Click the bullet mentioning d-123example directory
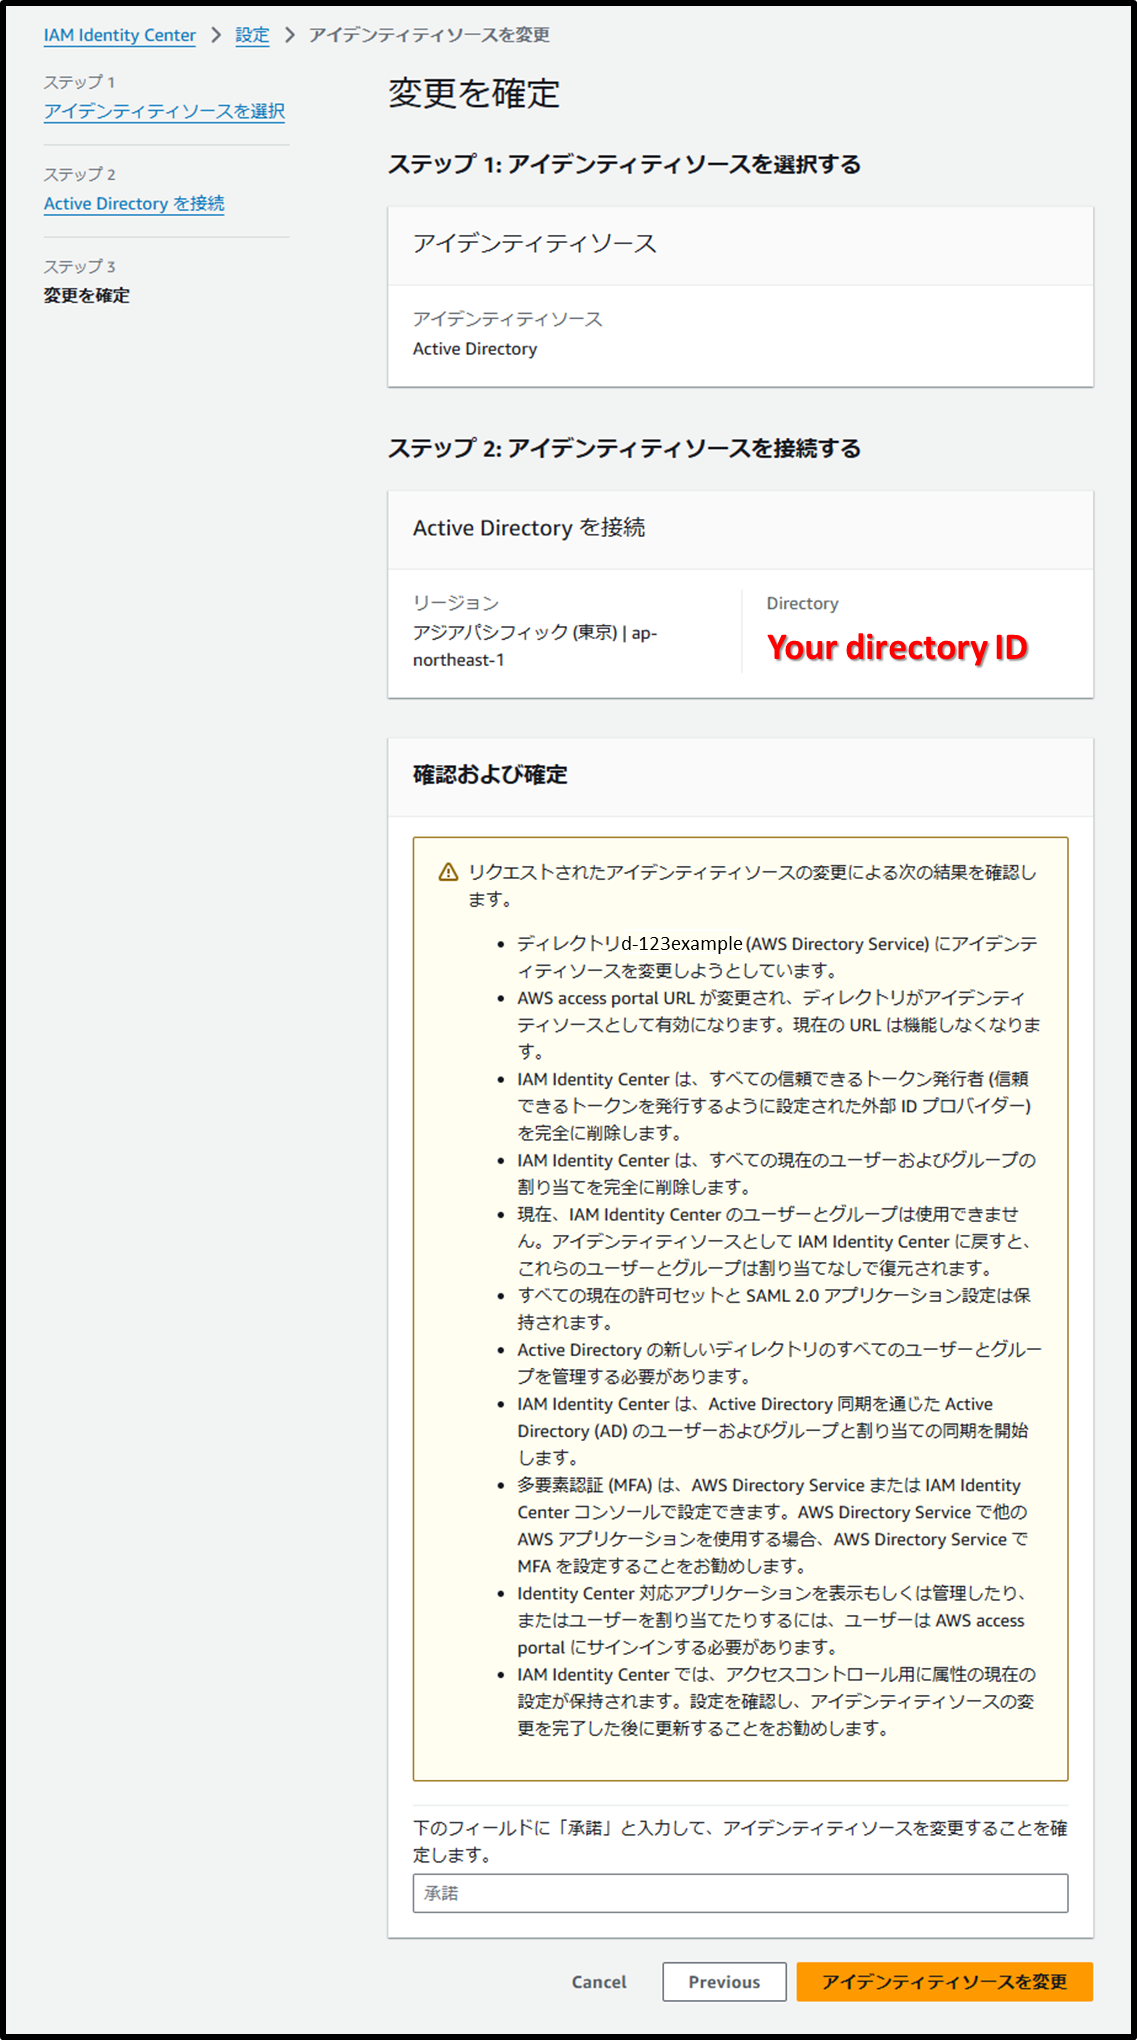Screen dimensions: 1137x2040 point(778,957)
